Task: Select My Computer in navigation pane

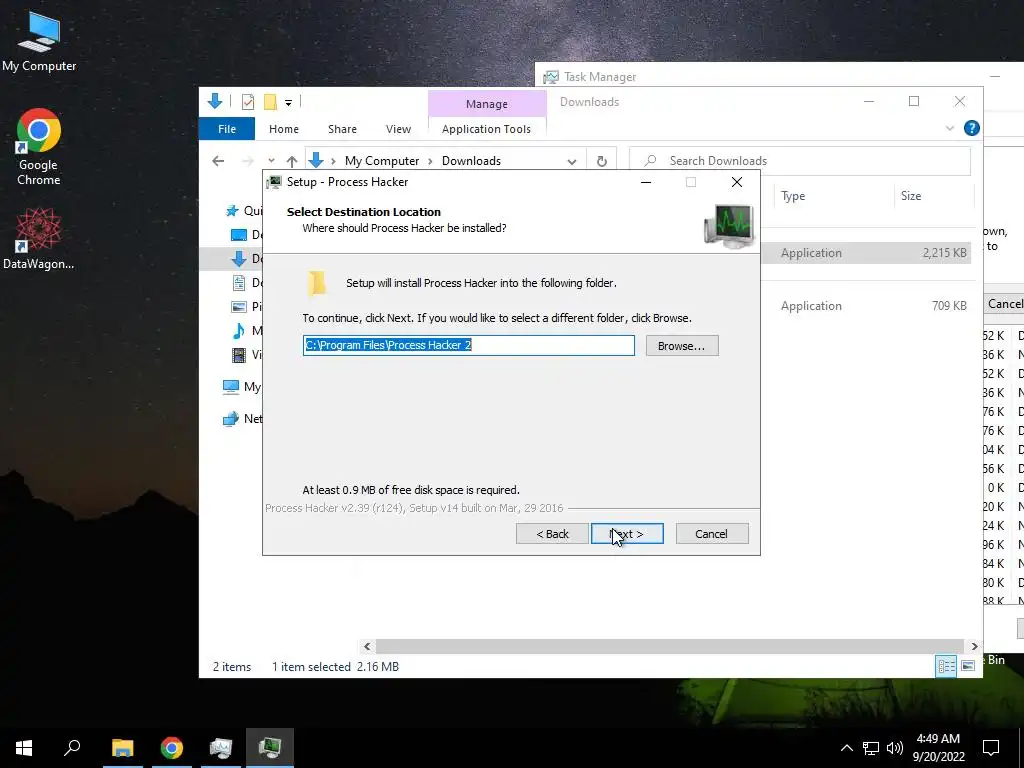Action: pyautogui.click(x=242, y=387)
